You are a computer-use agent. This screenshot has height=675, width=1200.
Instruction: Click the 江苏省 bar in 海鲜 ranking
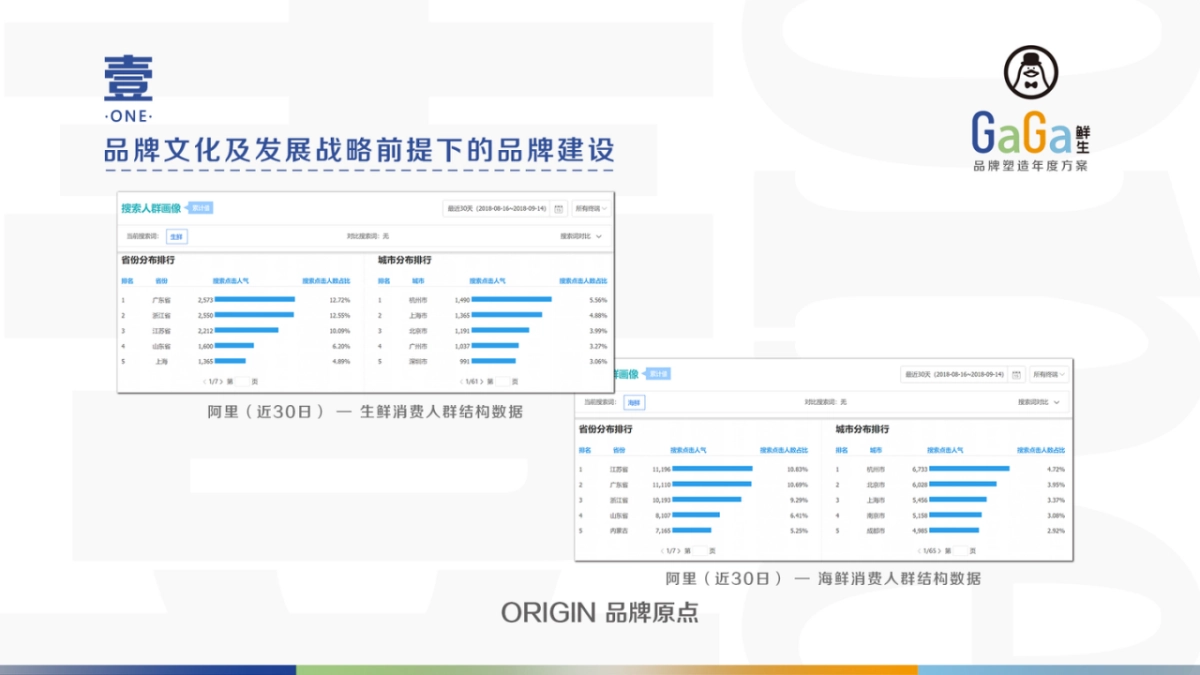(x=712, y=468)
